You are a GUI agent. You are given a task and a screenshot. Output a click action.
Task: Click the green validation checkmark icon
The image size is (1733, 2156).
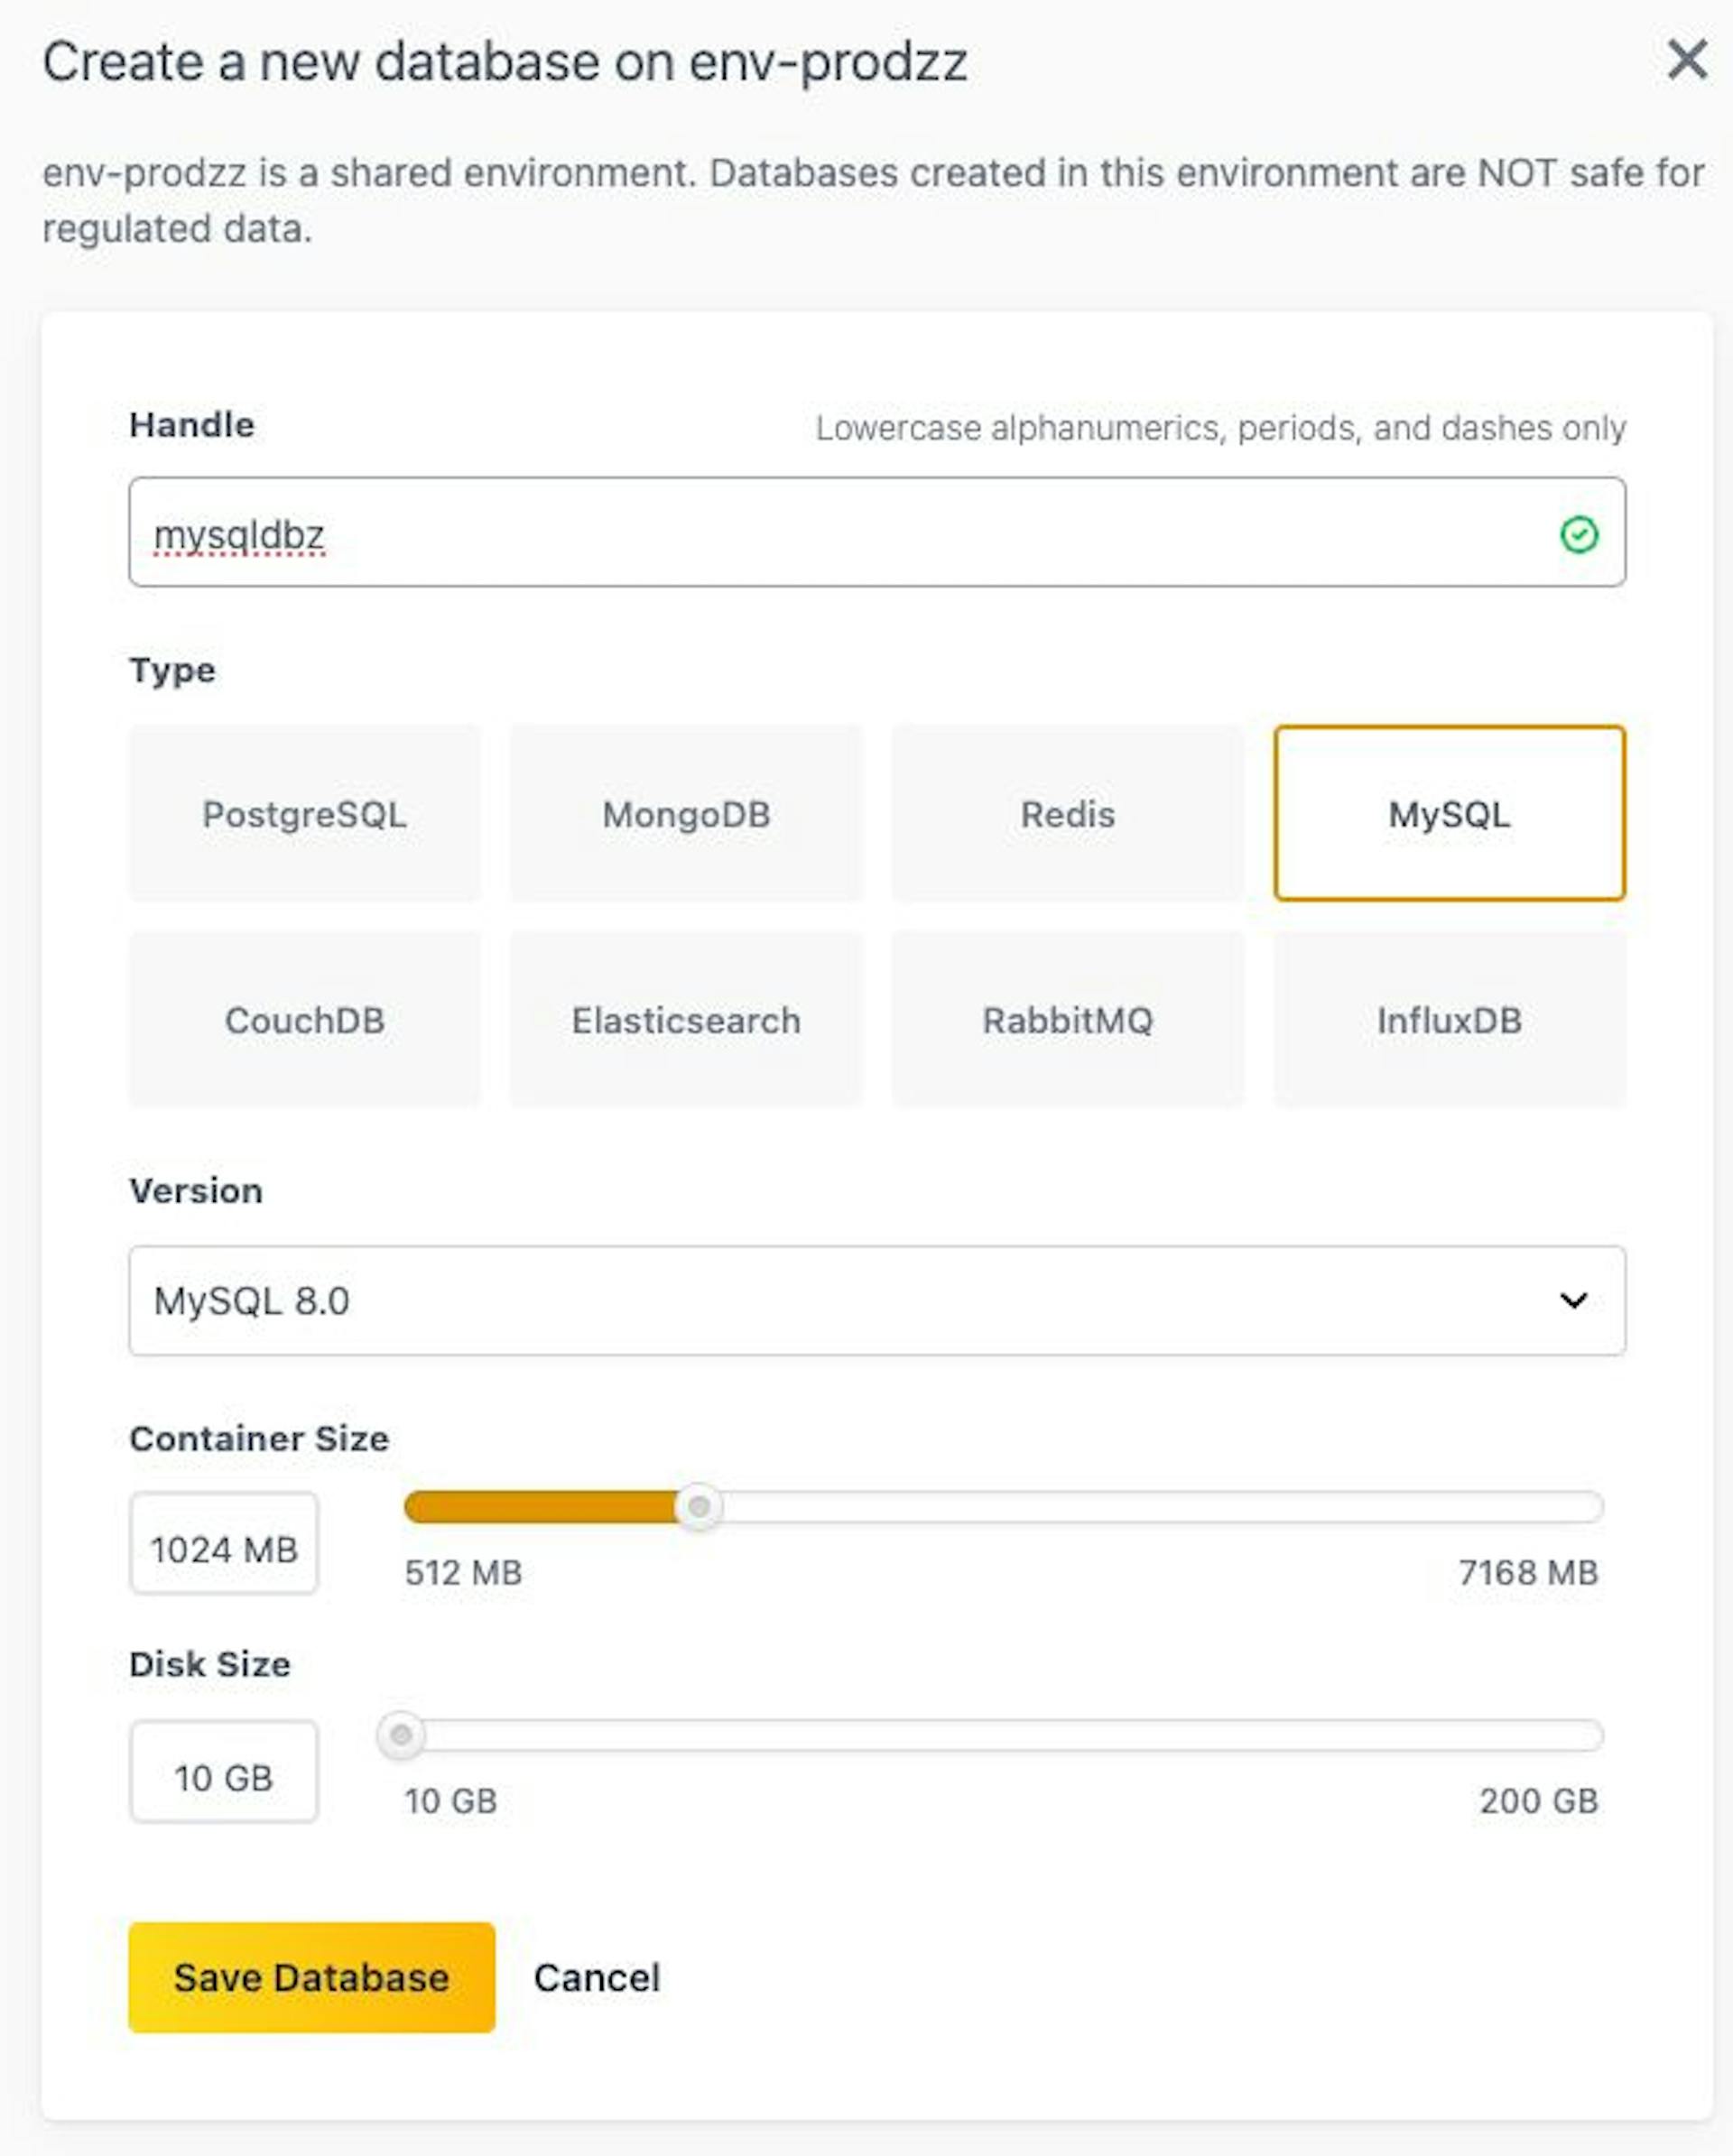[x=1579, y=534]
